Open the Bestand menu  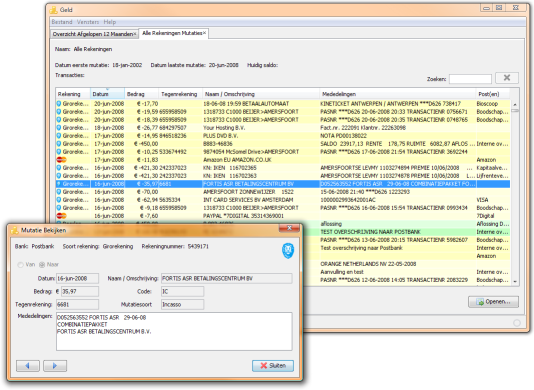click(x=62, y=22)
